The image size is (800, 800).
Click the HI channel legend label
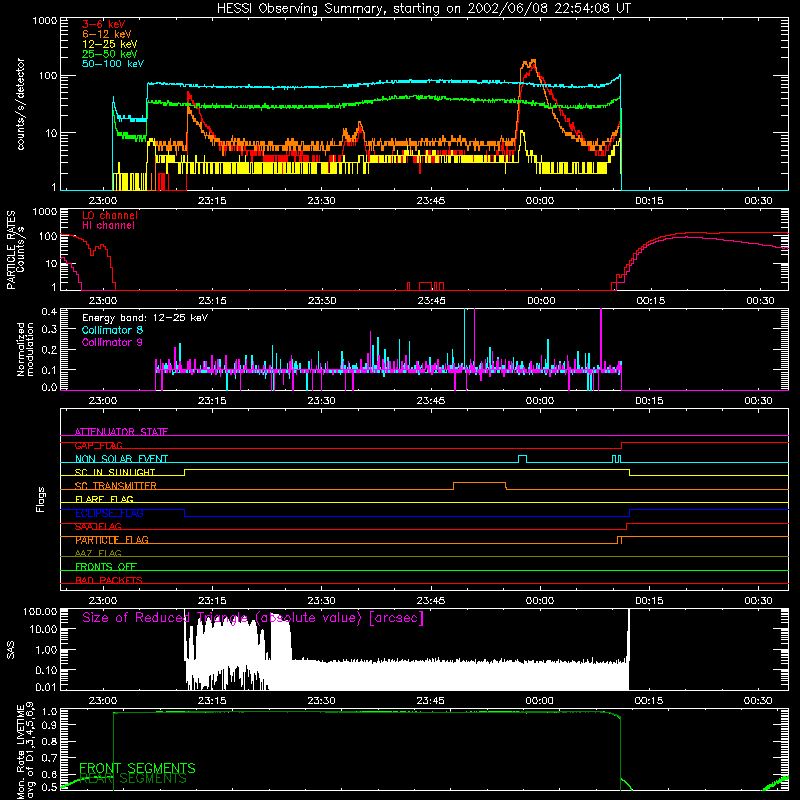[108, 226]
